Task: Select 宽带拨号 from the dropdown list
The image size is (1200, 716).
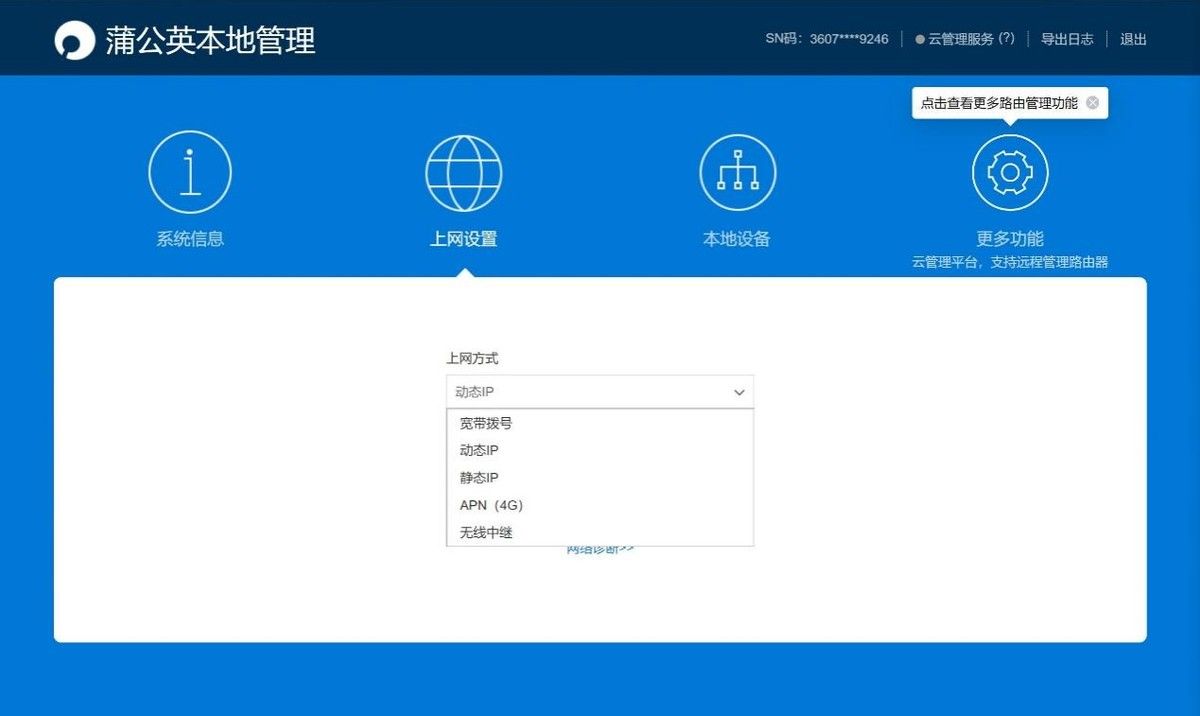Action: click(486, 423)
